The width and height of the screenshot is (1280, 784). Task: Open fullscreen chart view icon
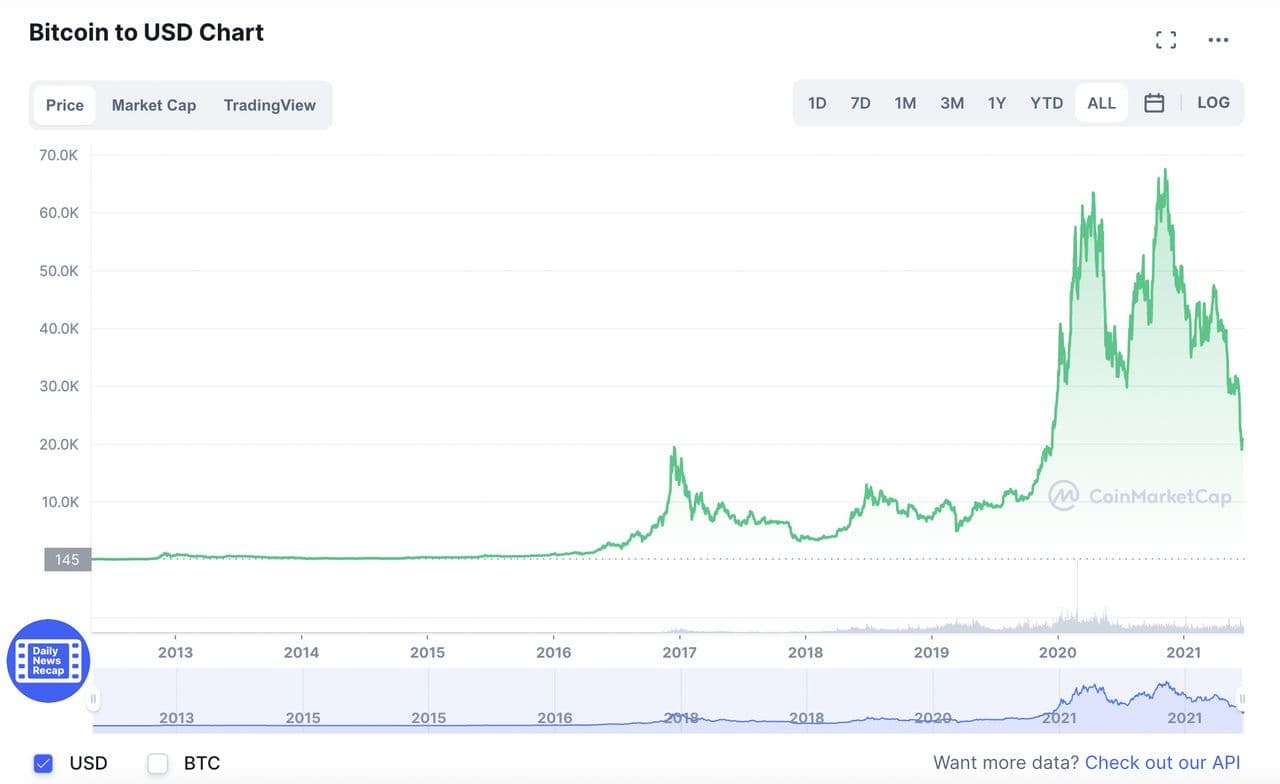(1165, 40)
